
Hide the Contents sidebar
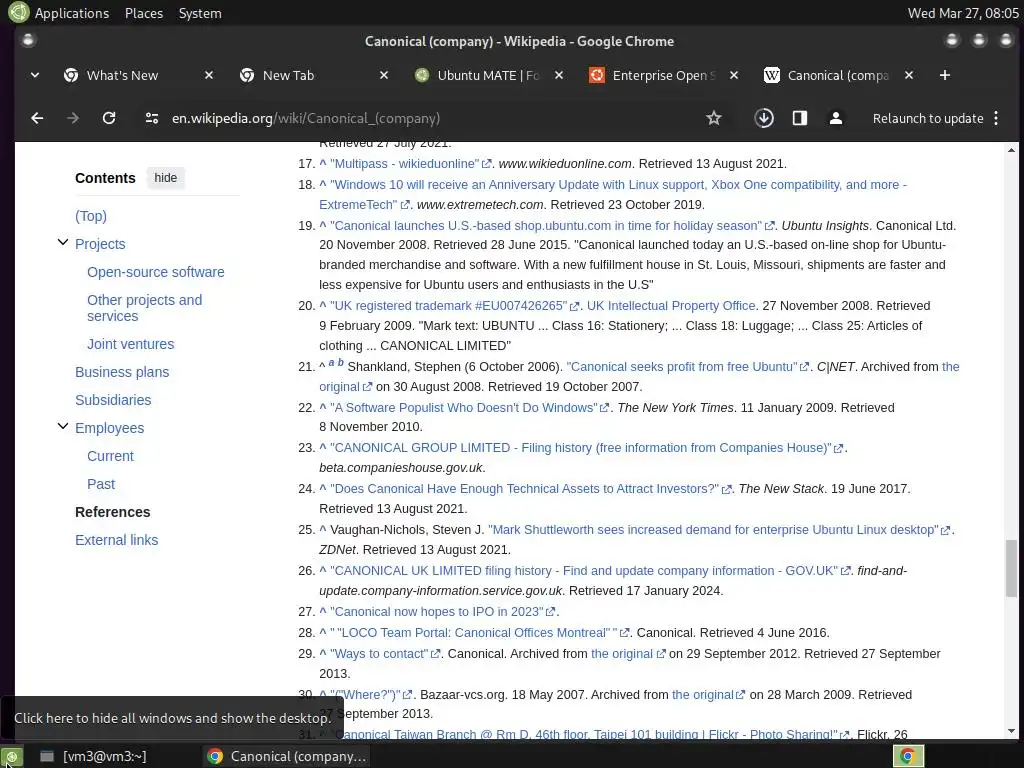pos(166,178)
